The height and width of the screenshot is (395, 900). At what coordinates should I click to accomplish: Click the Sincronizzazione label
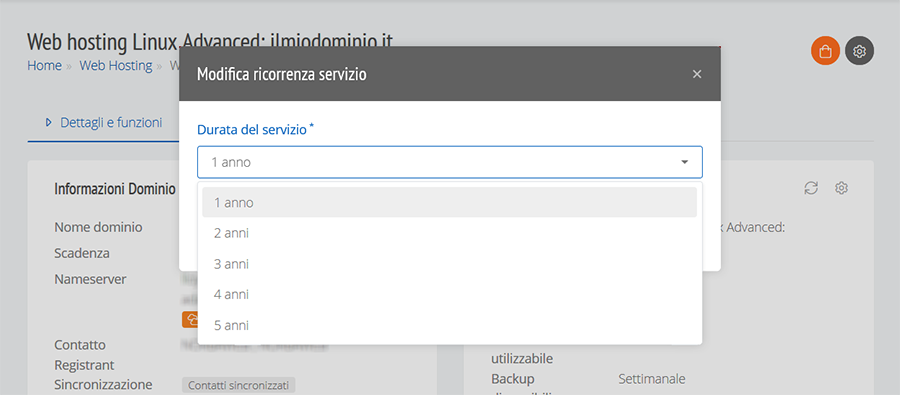tap(103, 384)
